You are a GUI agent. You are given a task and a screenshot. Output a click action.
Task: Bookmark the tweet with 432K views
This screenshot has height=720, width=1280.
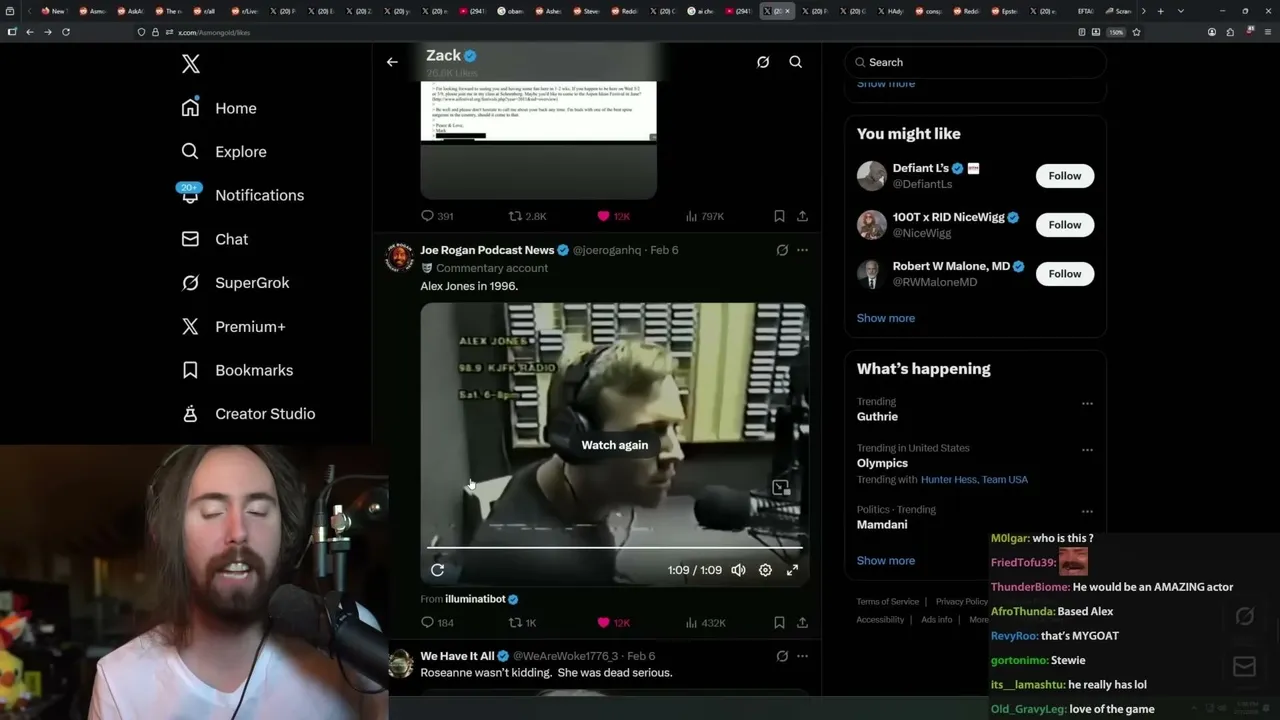click(779, 623)
